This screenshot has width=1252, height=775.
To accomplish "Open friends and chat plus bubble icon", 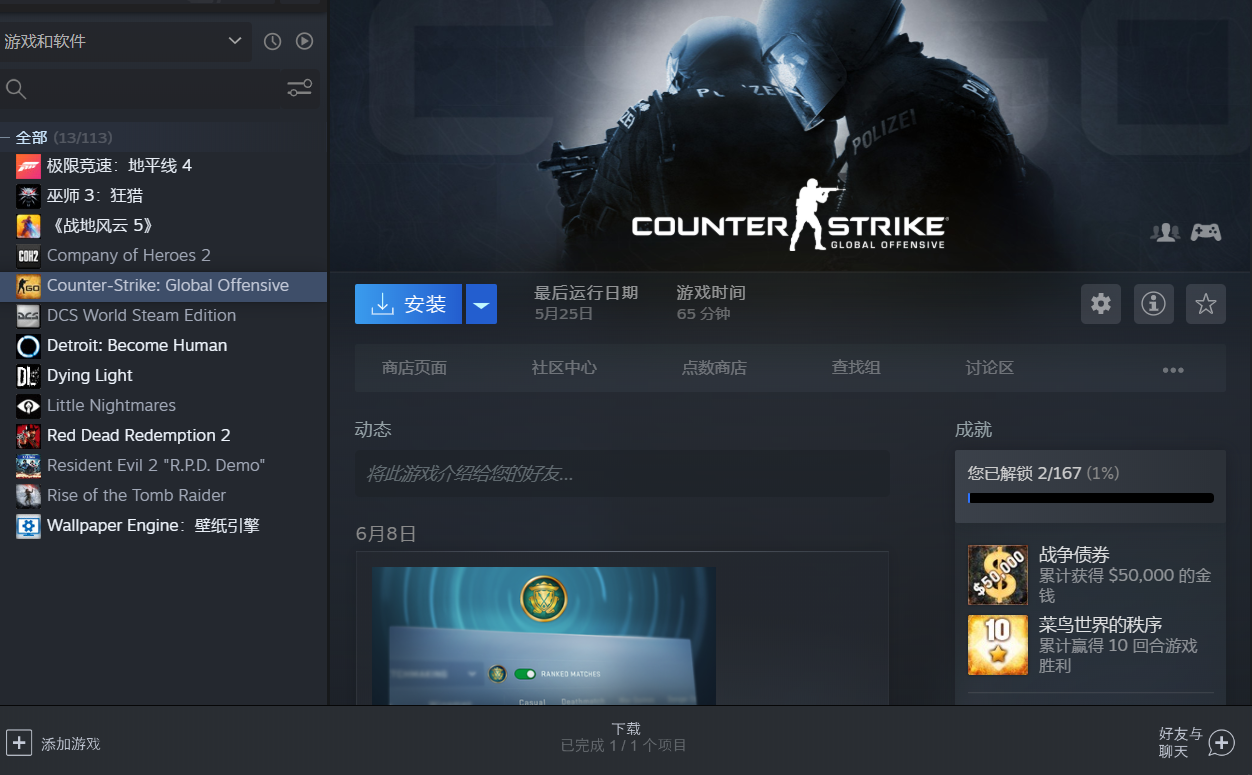I will tap(1222, 743).
